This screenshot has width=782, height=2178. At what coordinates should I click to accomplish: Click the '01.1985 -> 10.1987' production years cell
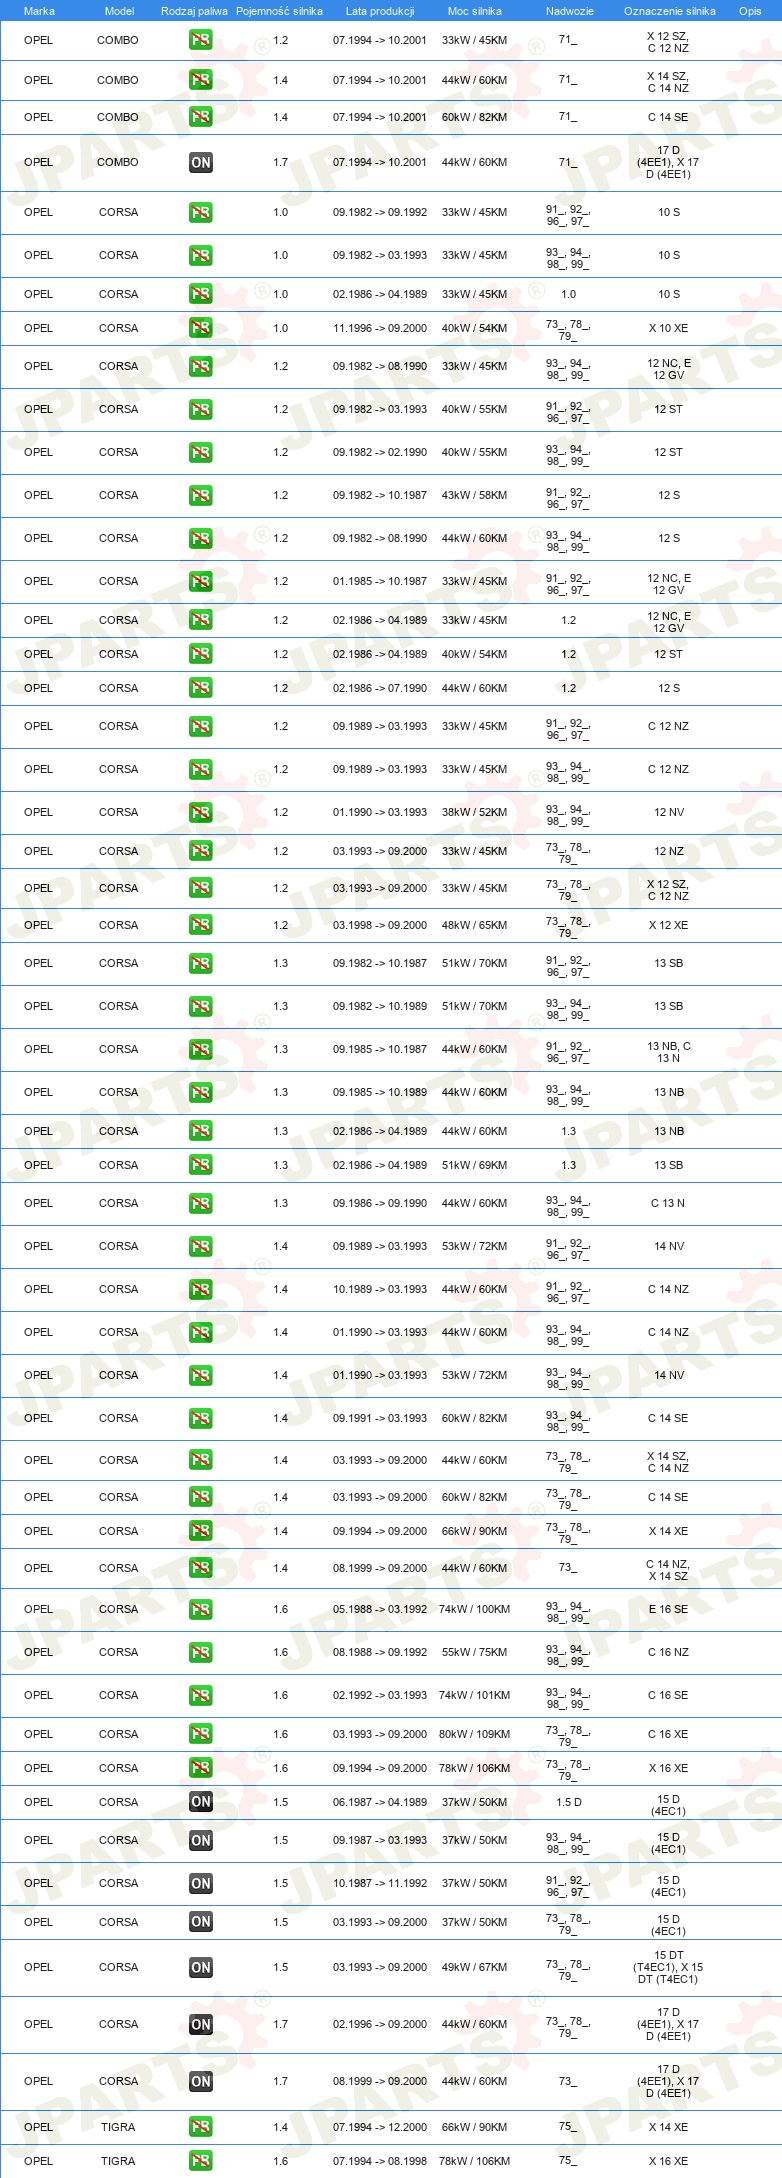(380, 582)
